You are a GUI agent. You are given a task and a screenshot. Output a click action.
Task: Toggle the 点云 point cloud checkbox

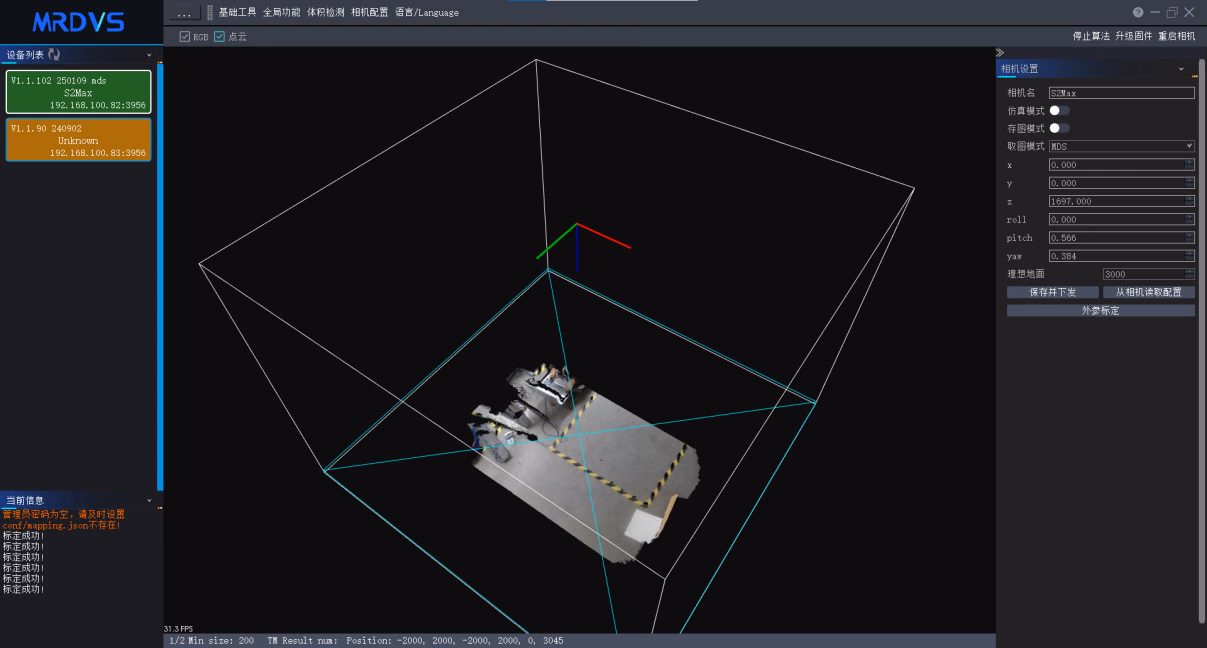(x=219, y=36)
